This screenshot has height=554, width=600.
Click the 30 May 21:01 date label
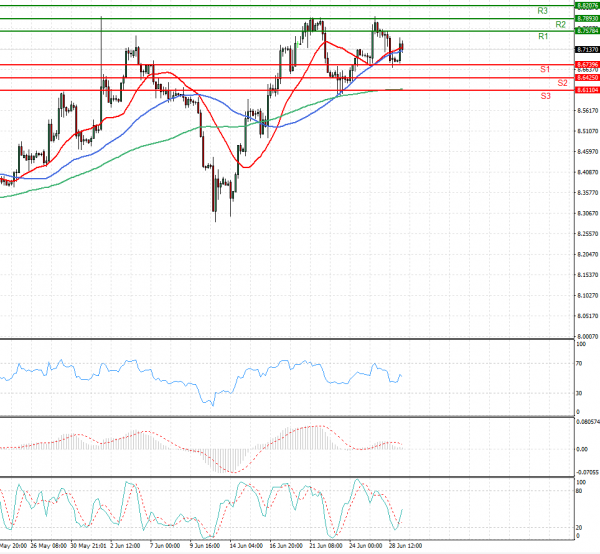point(89,545)
